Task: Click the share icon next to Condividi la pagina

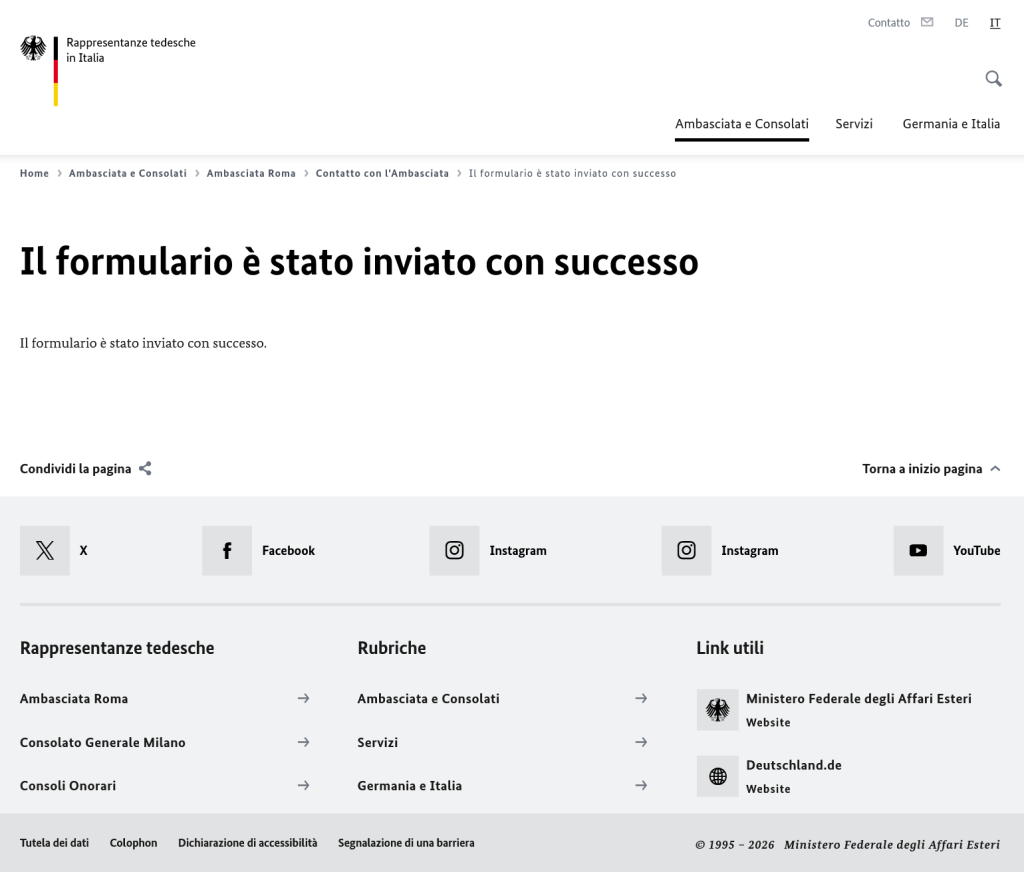Action: pyautogui.click(x=145, y=468)
